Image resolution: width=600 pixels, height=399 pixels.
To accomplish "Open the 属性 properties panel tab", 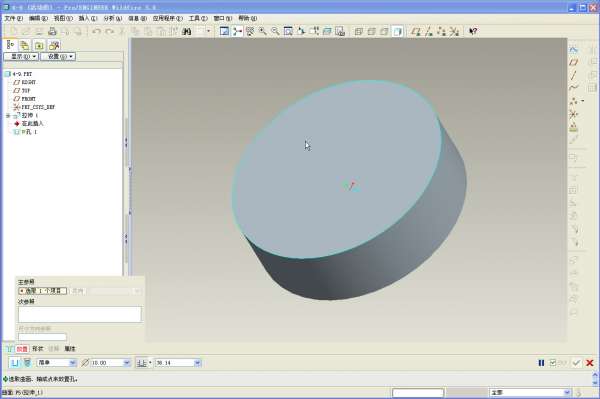I will [x=70, y=349].
